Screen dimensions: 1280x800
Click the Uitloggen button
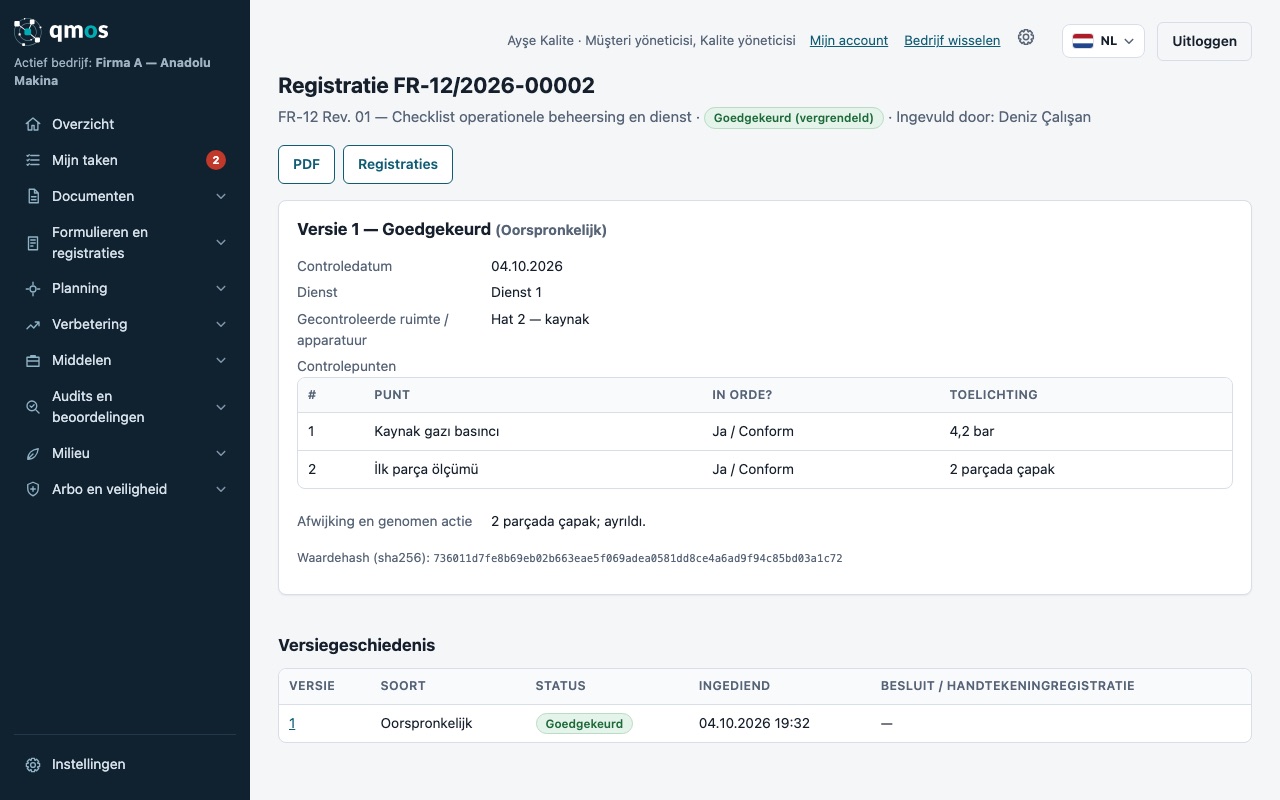pos(1204,41)
